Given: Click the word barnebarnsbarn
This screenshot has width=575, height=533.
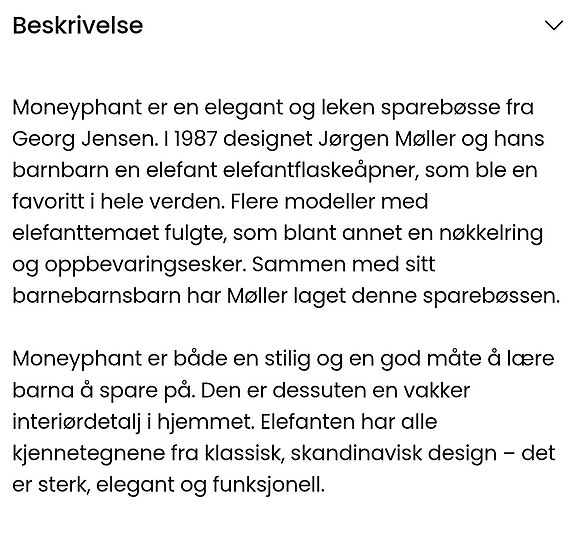Looking at the screenshot, I should click(x=97, y=296).
